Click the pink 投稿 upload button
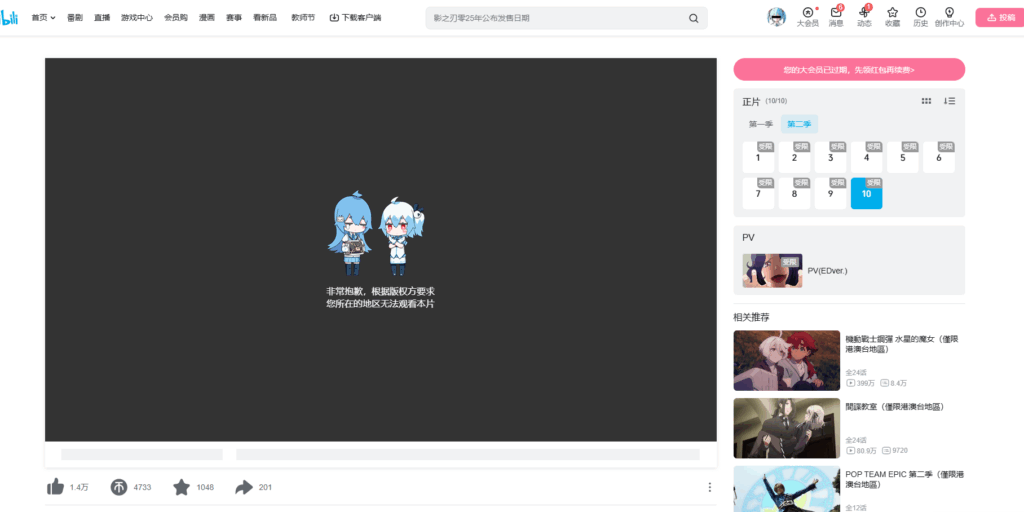 [1000, 17]
